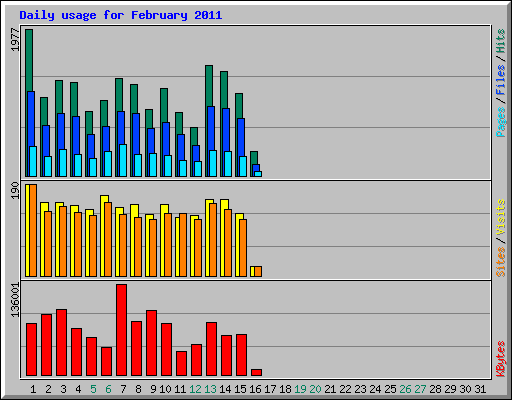Image resolution: width=512 pixels, height=400 pixels.
Task: Click day label 2 on the x-axis
Action: point(48,389)
